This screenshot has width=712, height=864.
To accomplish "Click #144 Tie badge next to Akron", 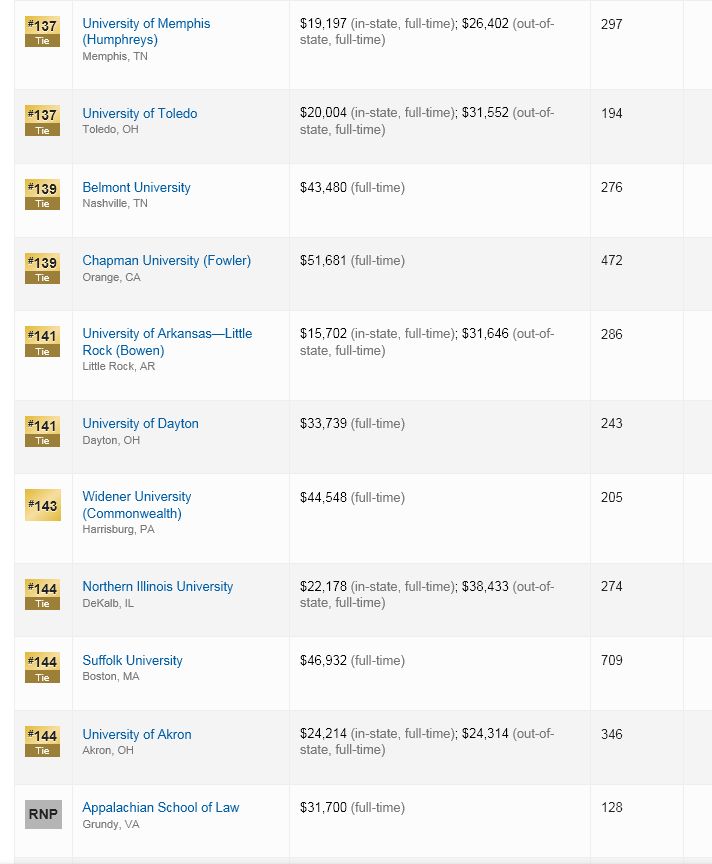I will coord(42,742).
